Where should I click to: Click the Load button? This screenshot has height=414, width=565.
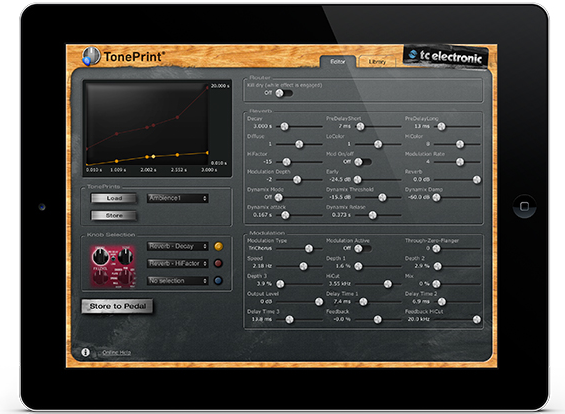click(x=114, y=198)
